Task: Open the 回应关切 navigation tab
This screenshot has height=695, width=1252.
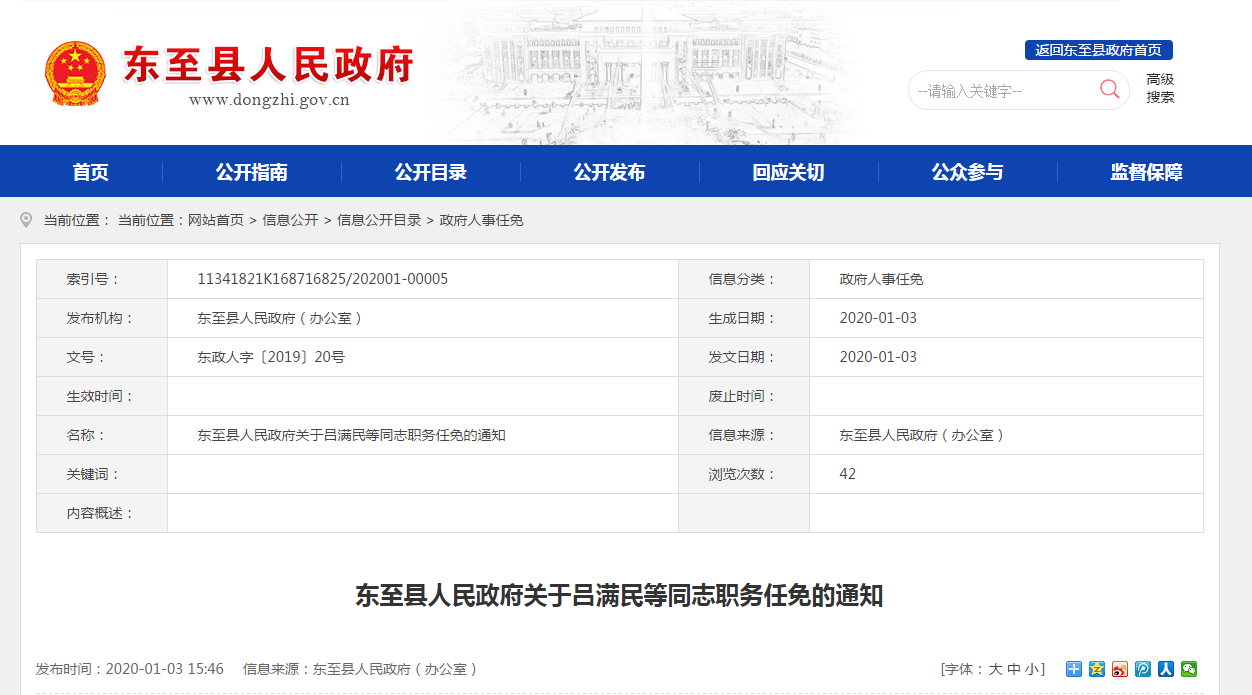Action: click(789, 172)
